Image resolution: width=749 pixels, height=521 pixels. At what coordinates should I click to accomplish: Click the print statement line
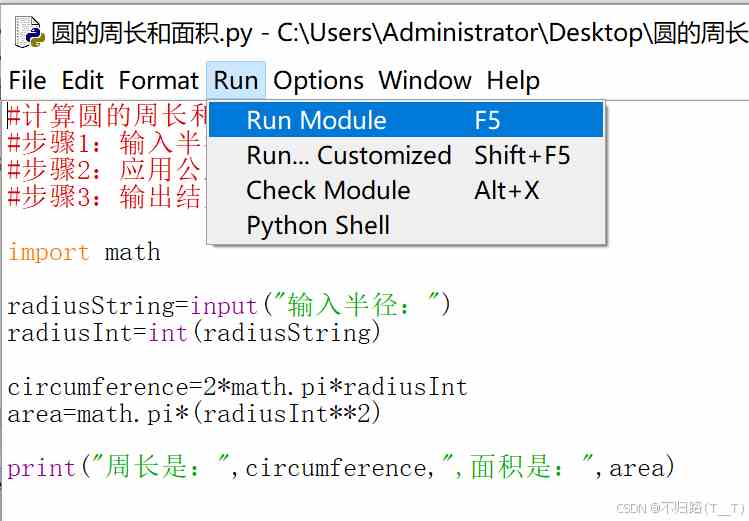tap(341, 467)
